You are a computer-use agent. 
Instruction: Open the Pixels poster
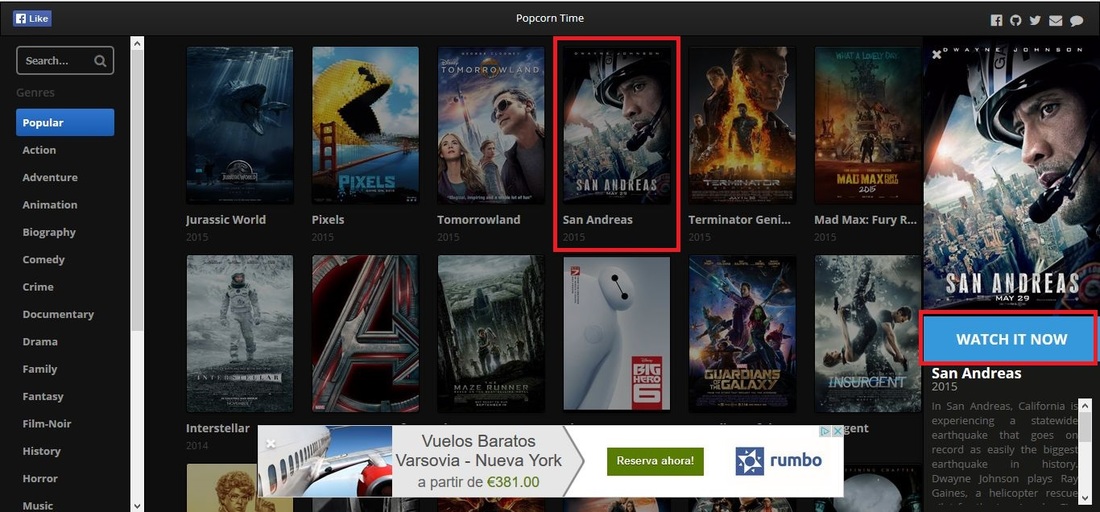(x=365, y=125)
